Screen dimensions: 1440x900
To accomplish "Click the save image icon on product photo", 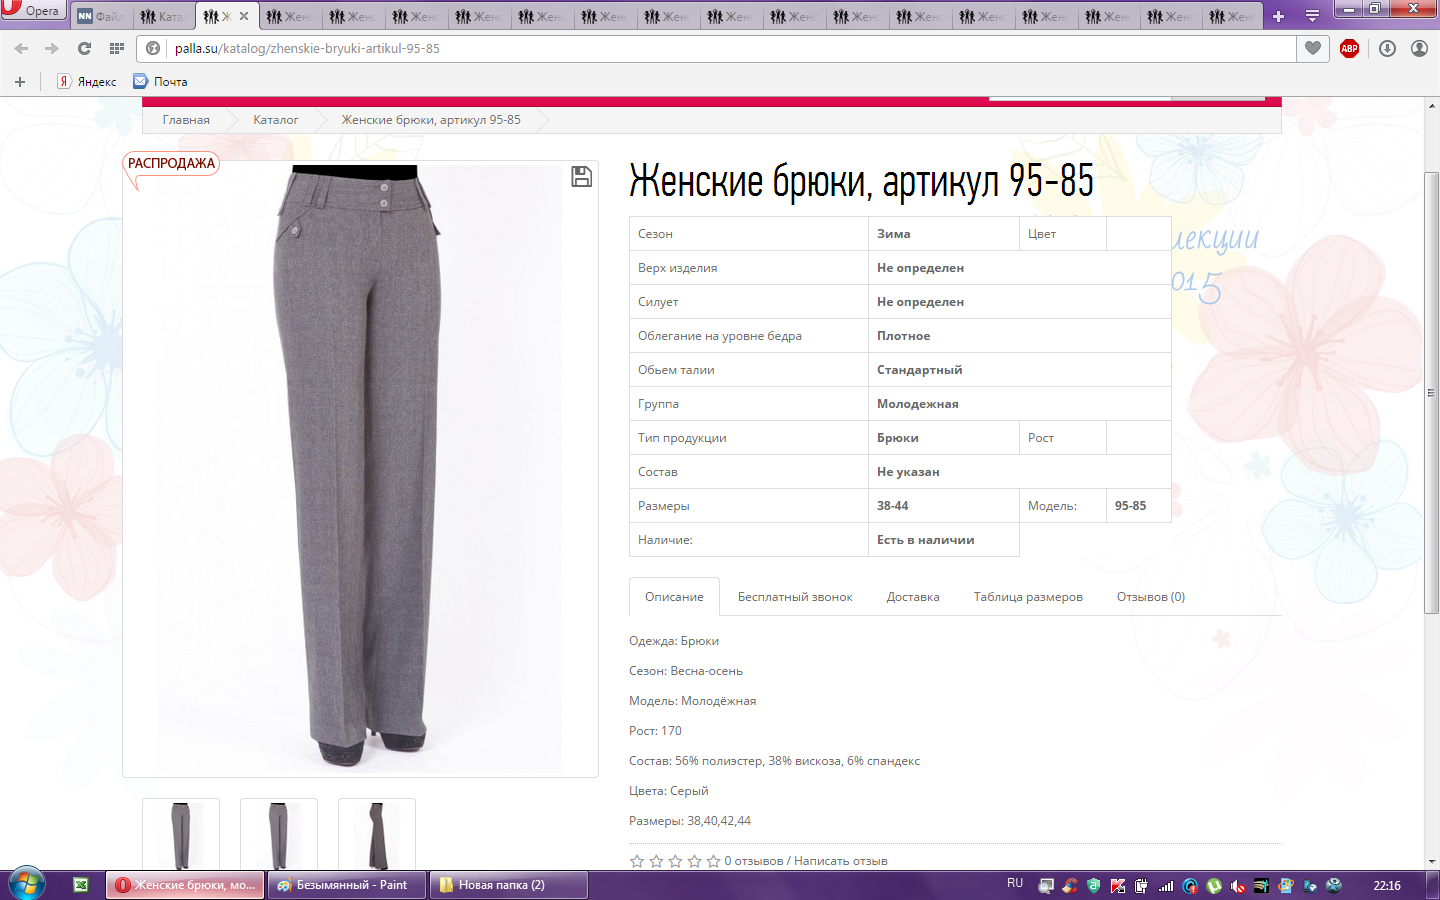I will (581, 177).
